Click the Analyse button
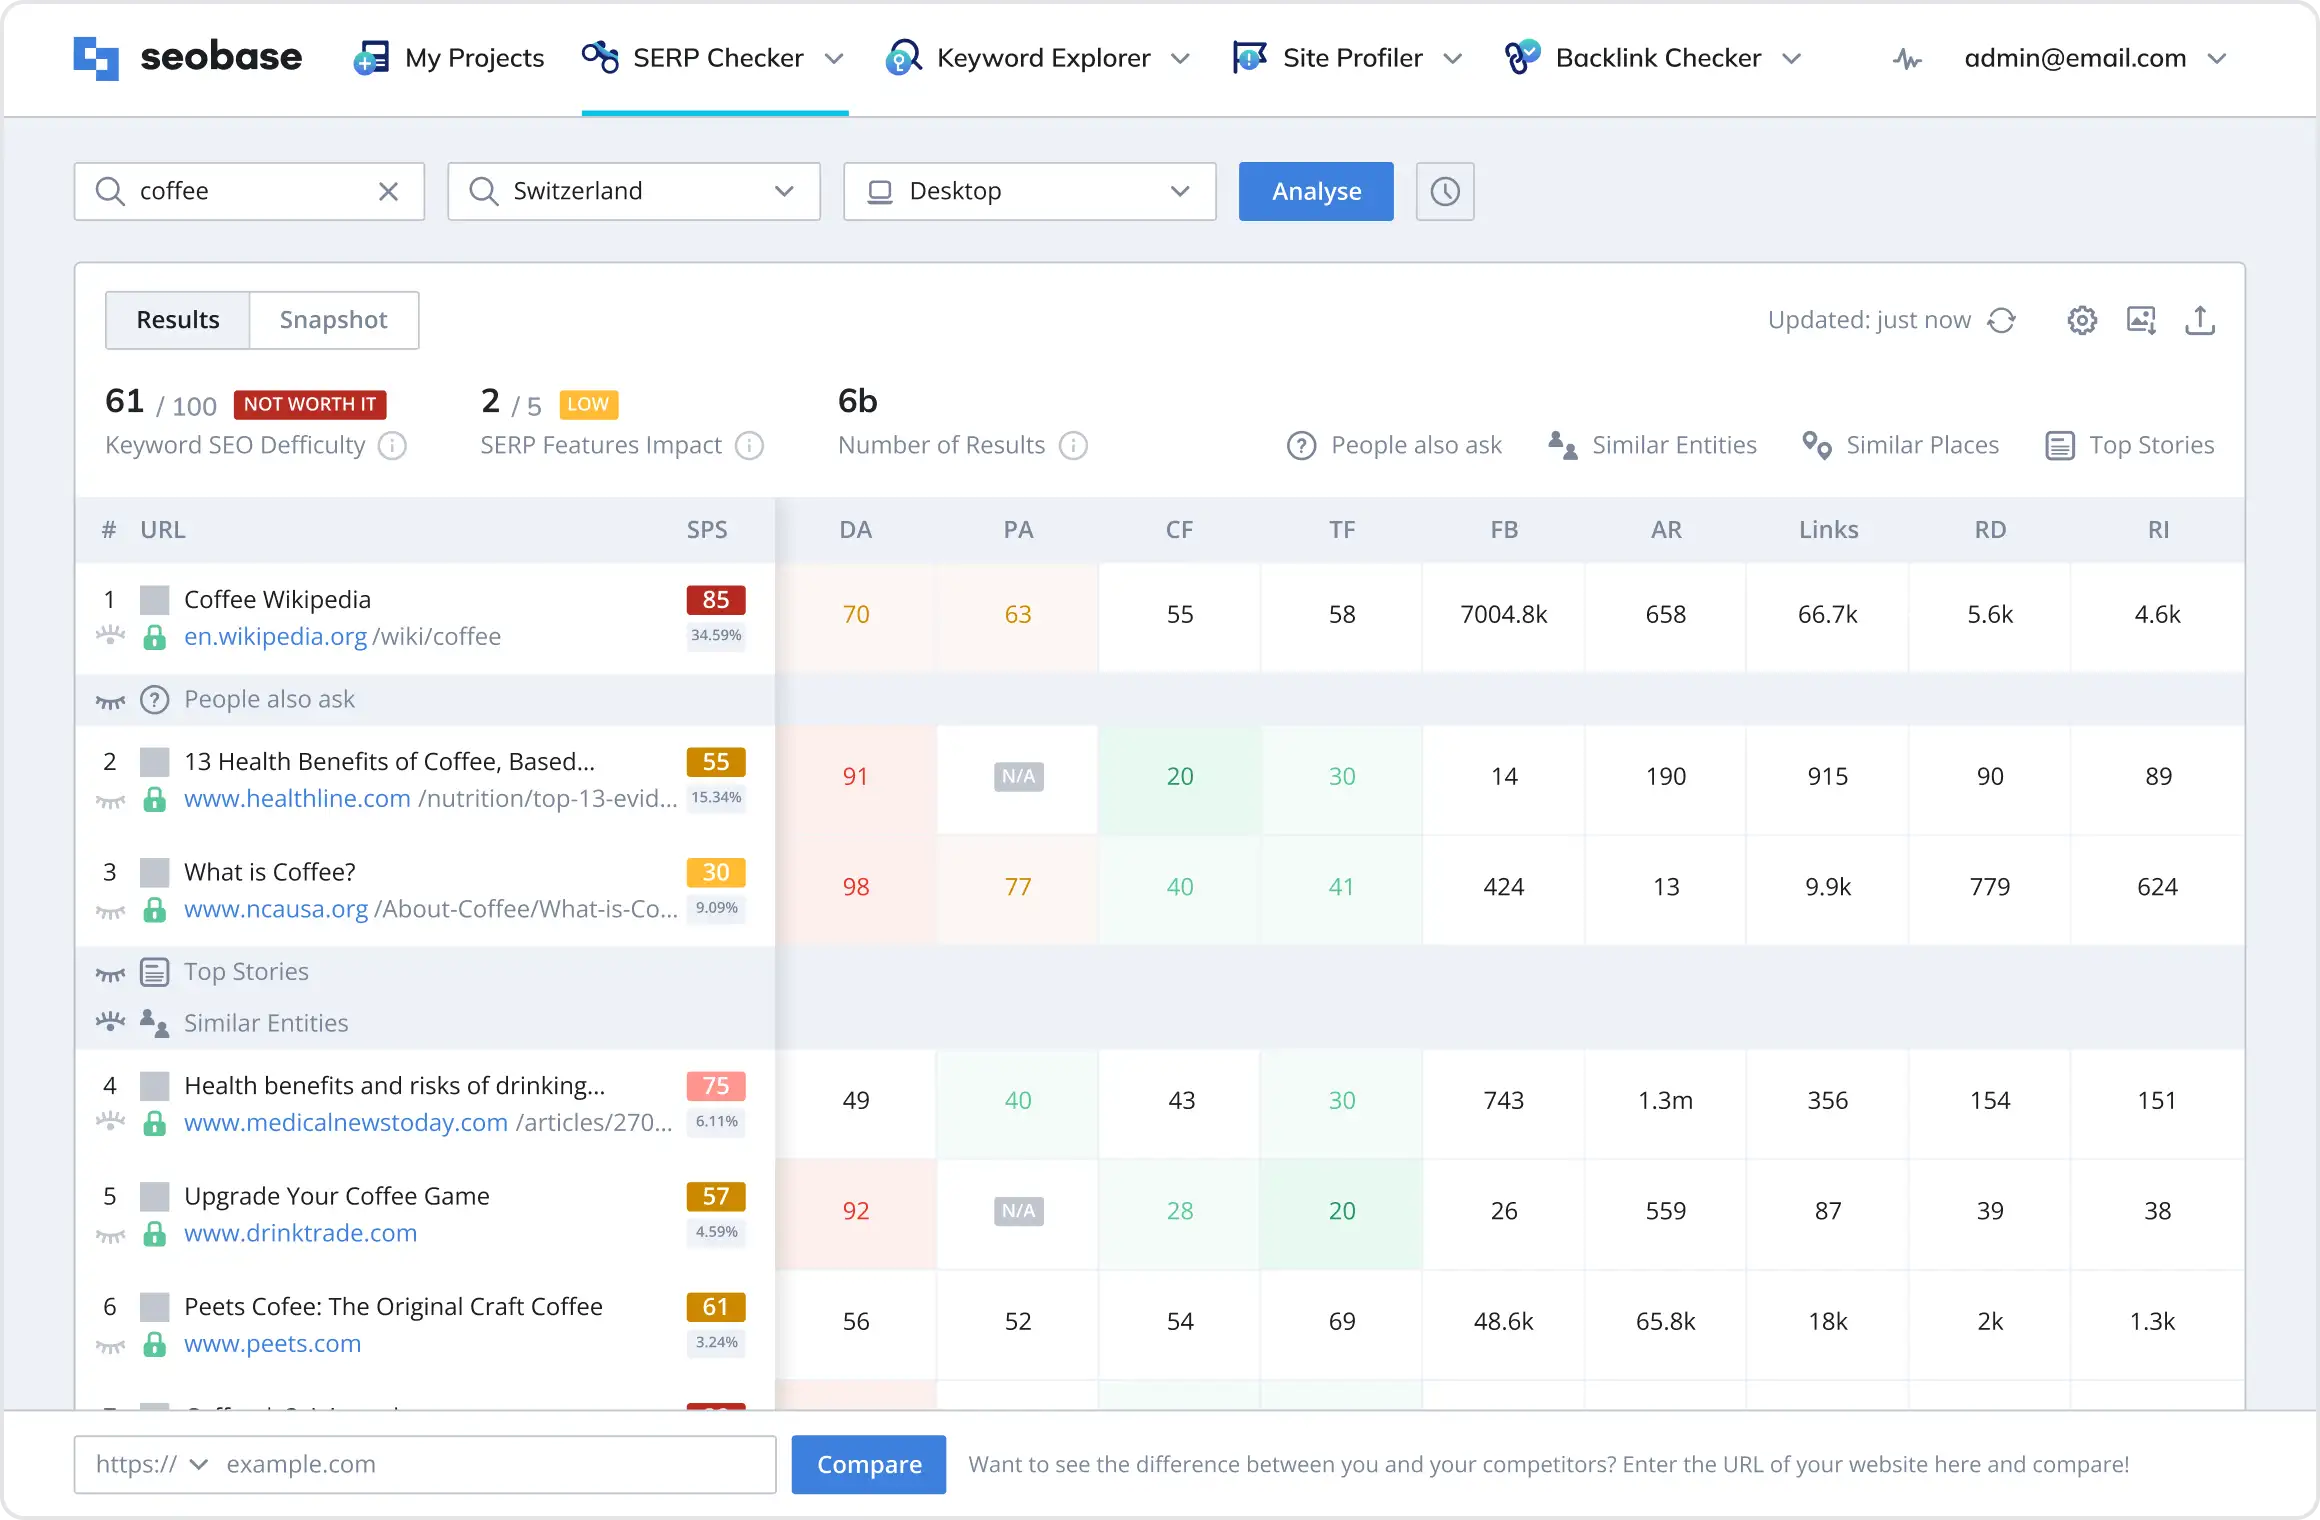 [x=1316, y=191]
